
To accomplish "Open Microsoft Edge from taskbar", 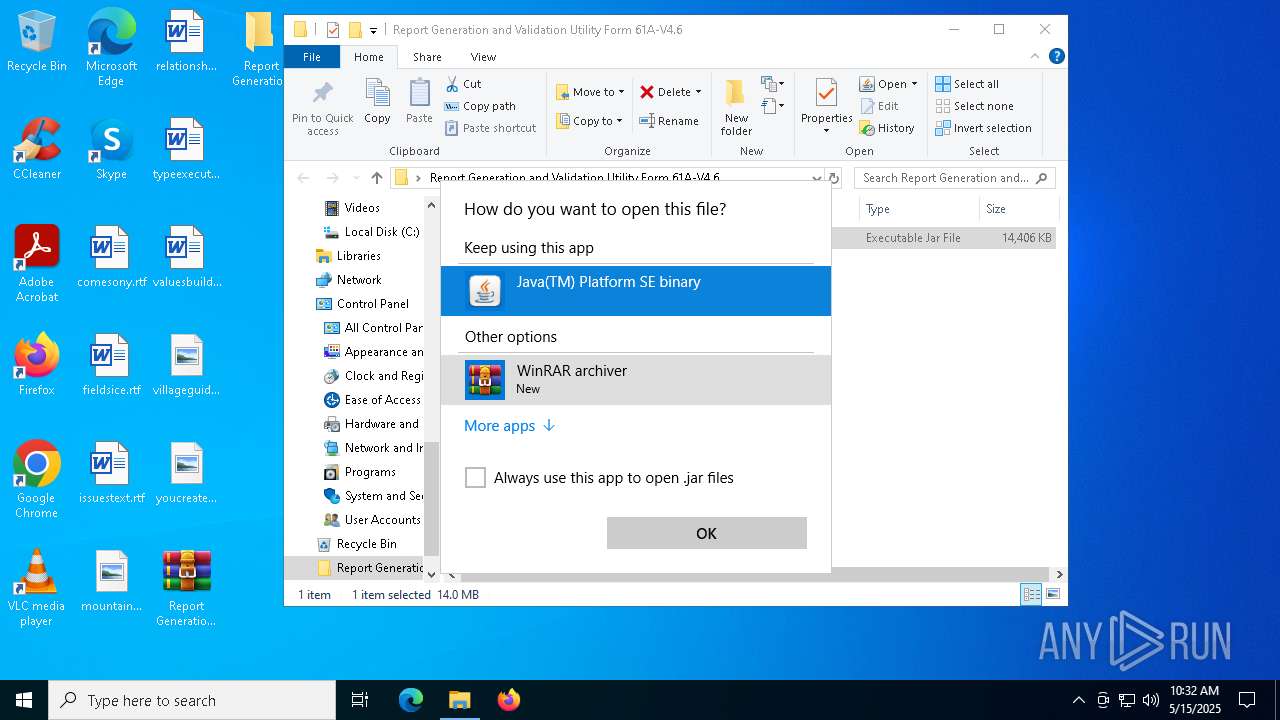I will pos(411,700).
